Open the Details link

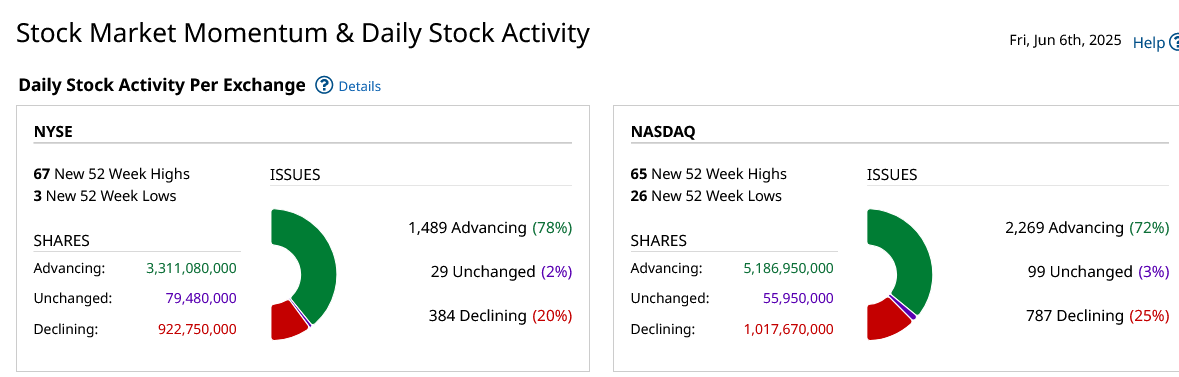pos(359,87)
